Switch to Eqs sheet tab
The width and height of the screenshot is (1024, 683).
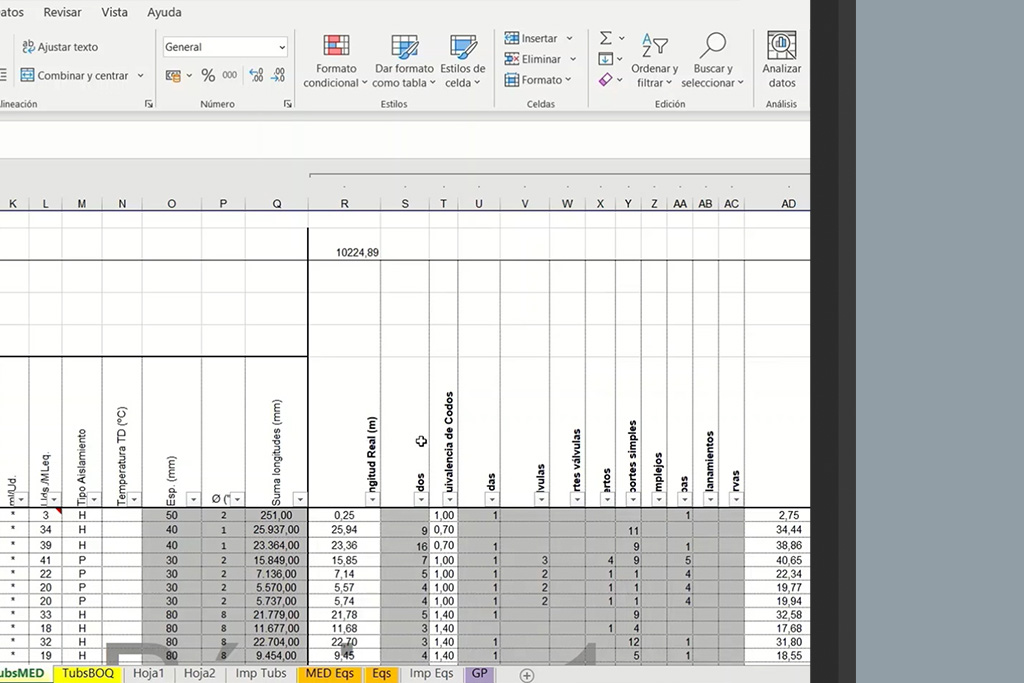pos(381,673)
